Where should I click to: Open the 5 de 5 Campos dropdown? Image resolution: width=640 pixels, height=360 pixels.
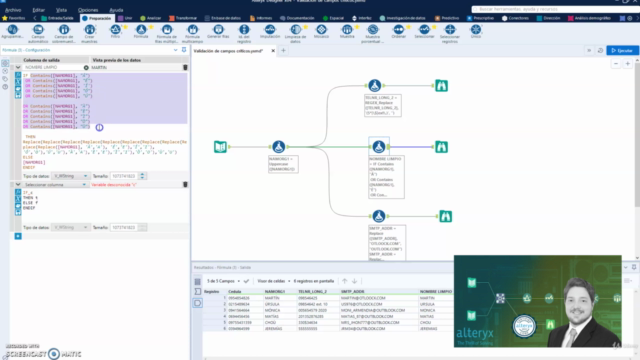[x=223, y=281]
